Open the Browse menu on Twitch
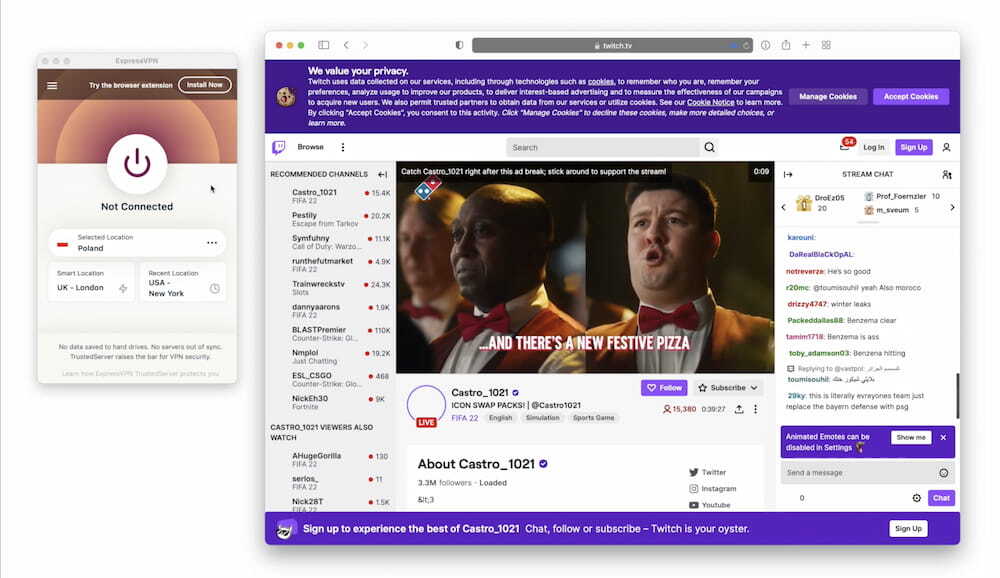Image resolution: width=1000 pixels, height=578 pixels. tap(310, 146)
